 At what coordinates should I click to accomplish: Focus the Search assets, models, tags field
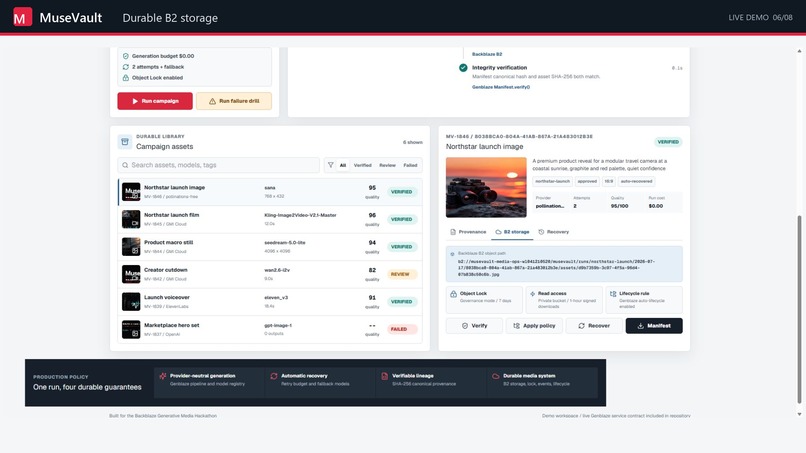point(218,165)
